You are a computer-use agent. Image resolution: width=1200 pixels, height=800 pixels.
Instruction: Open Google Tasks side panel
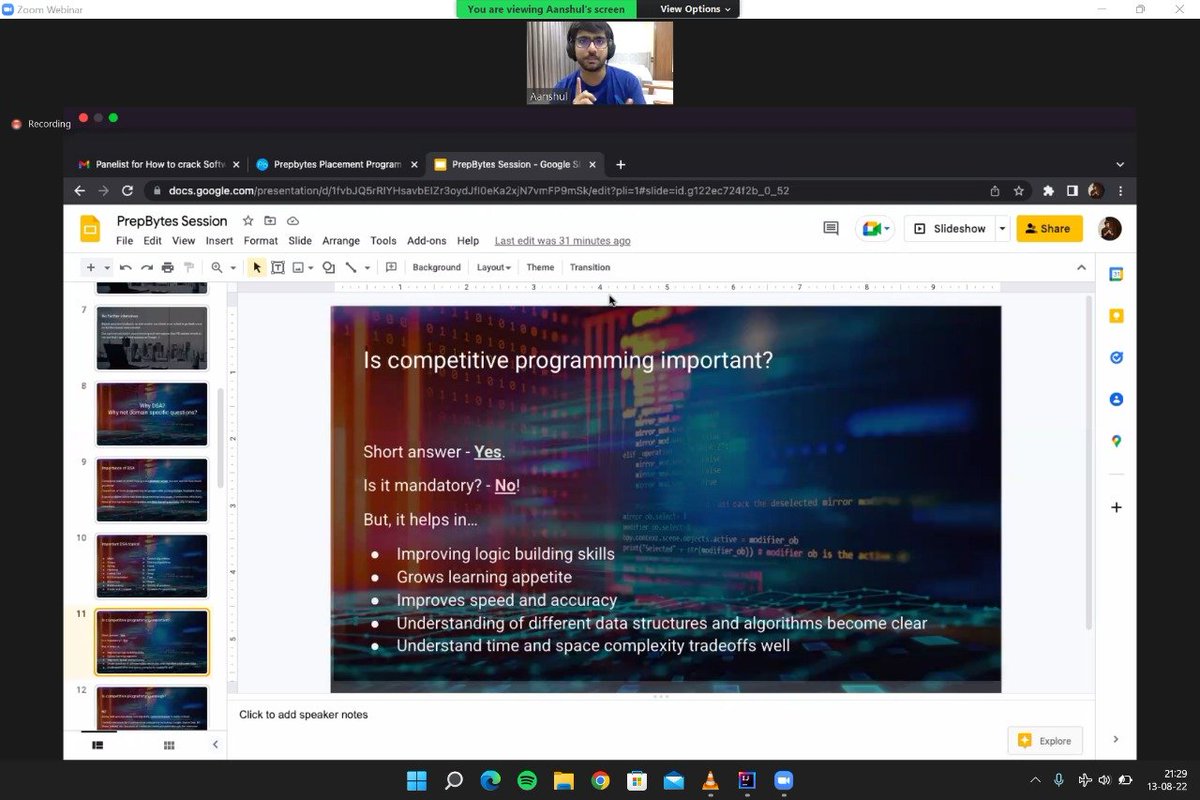1116,357
